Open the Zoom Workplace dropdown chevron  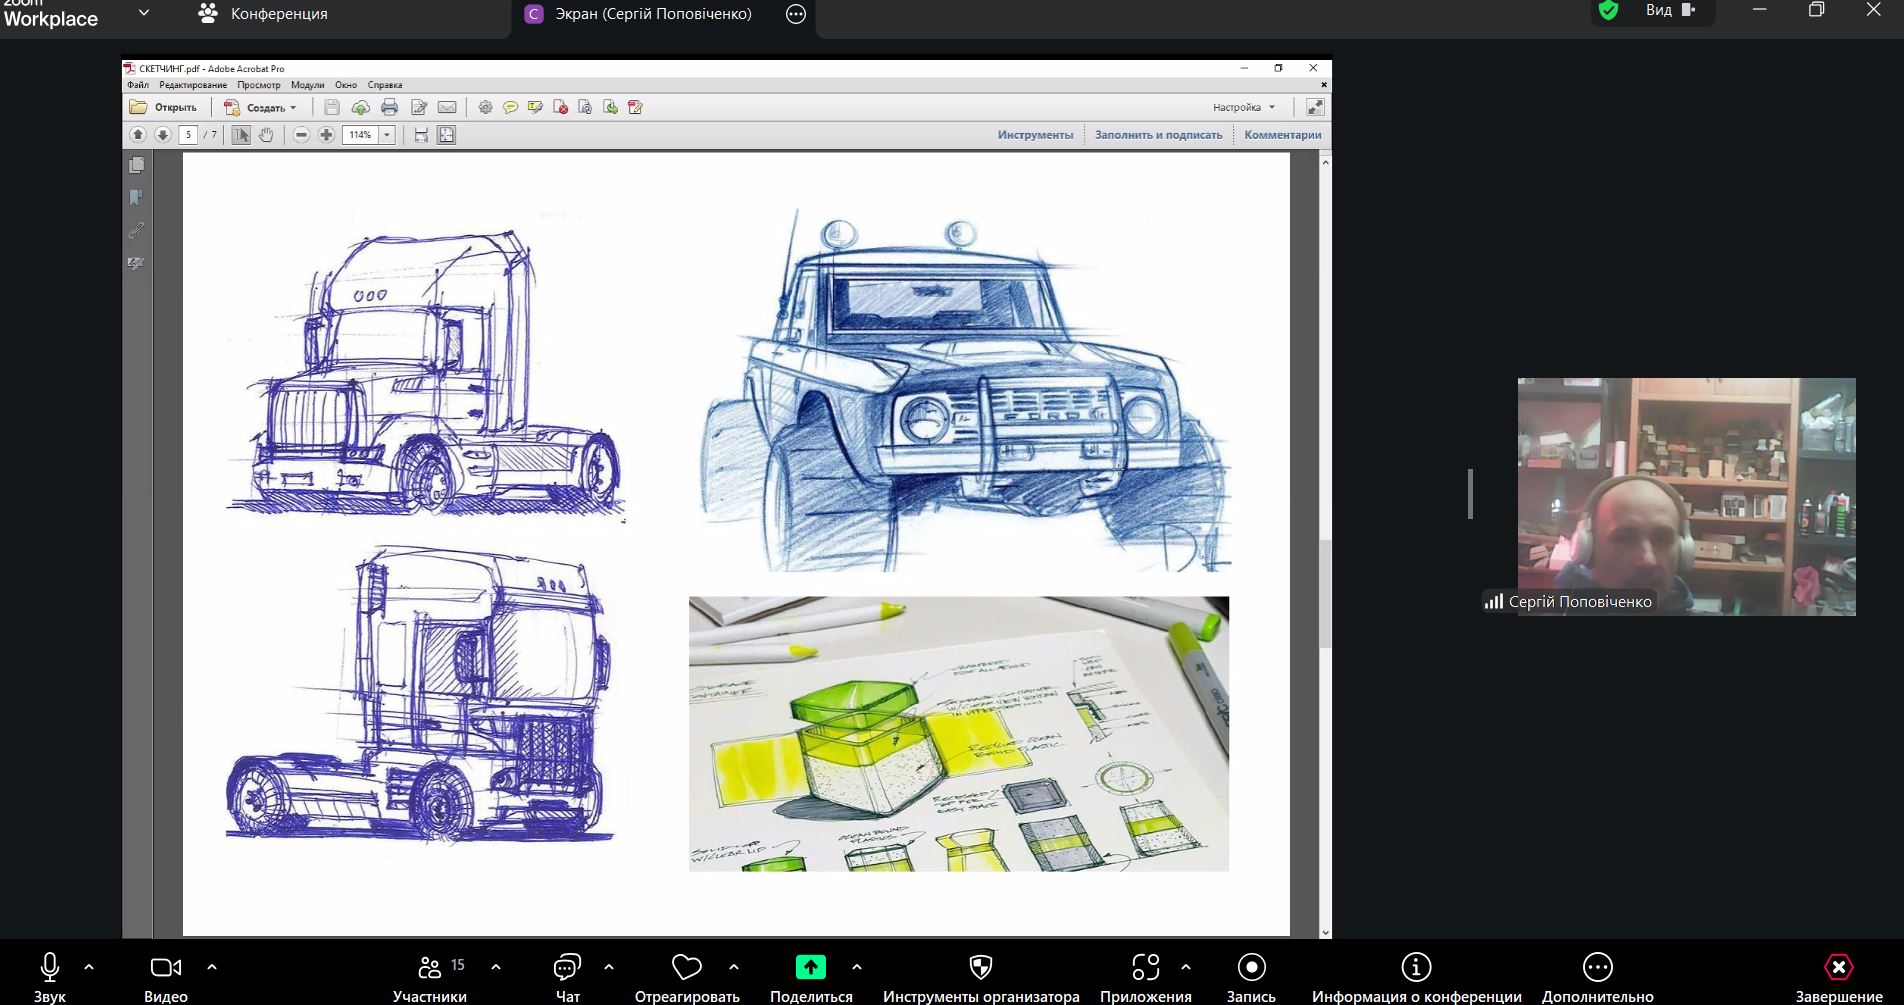coord(143,13)
